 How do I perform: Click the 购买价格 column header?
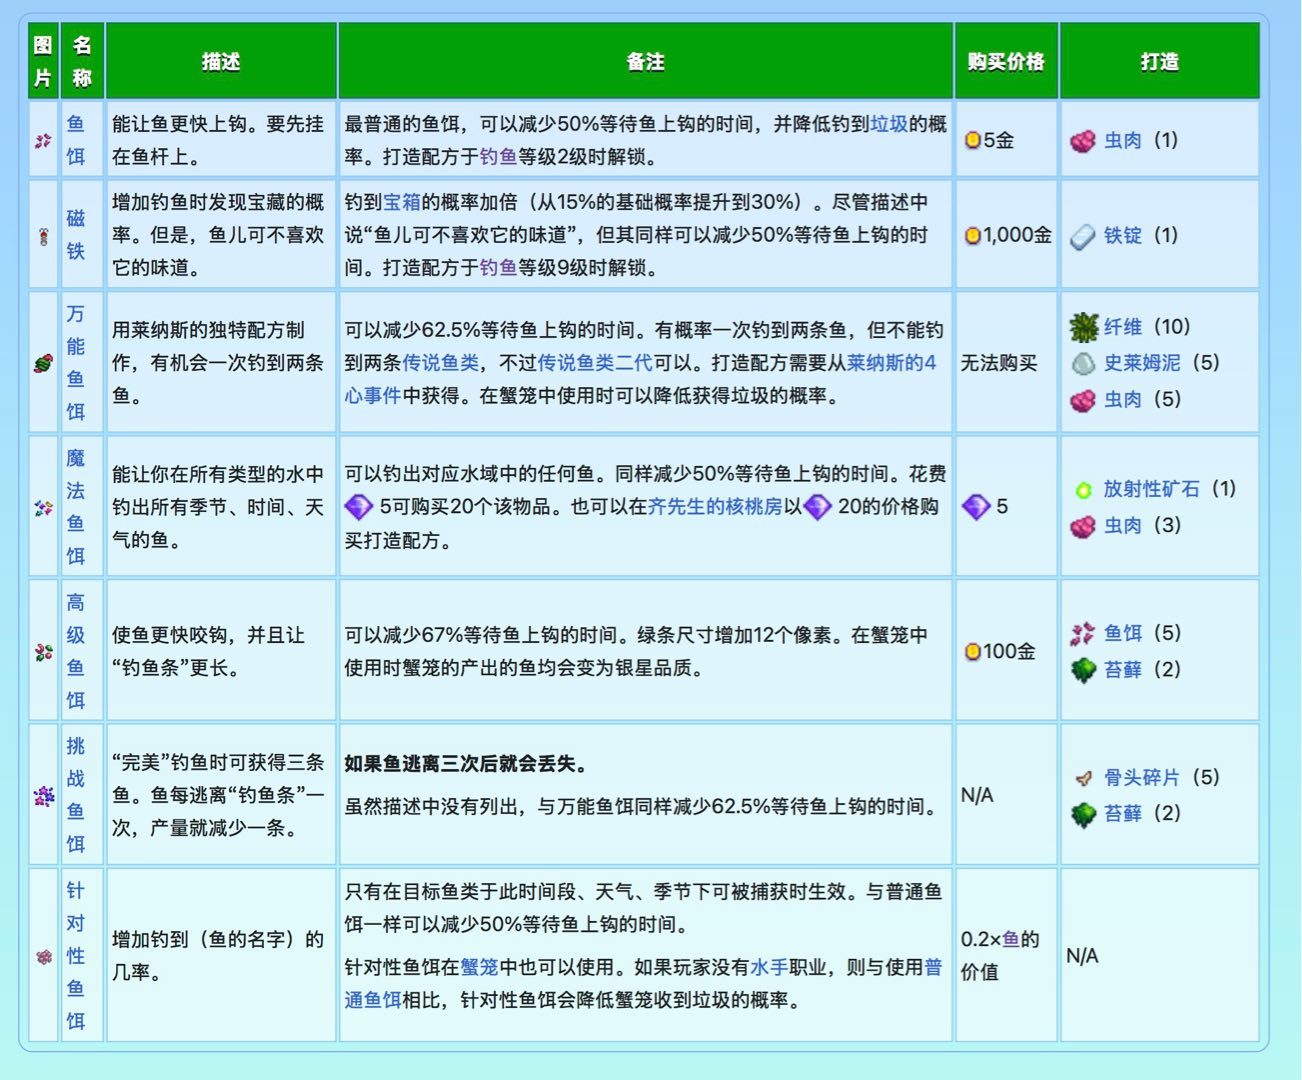coord(1006,61)
